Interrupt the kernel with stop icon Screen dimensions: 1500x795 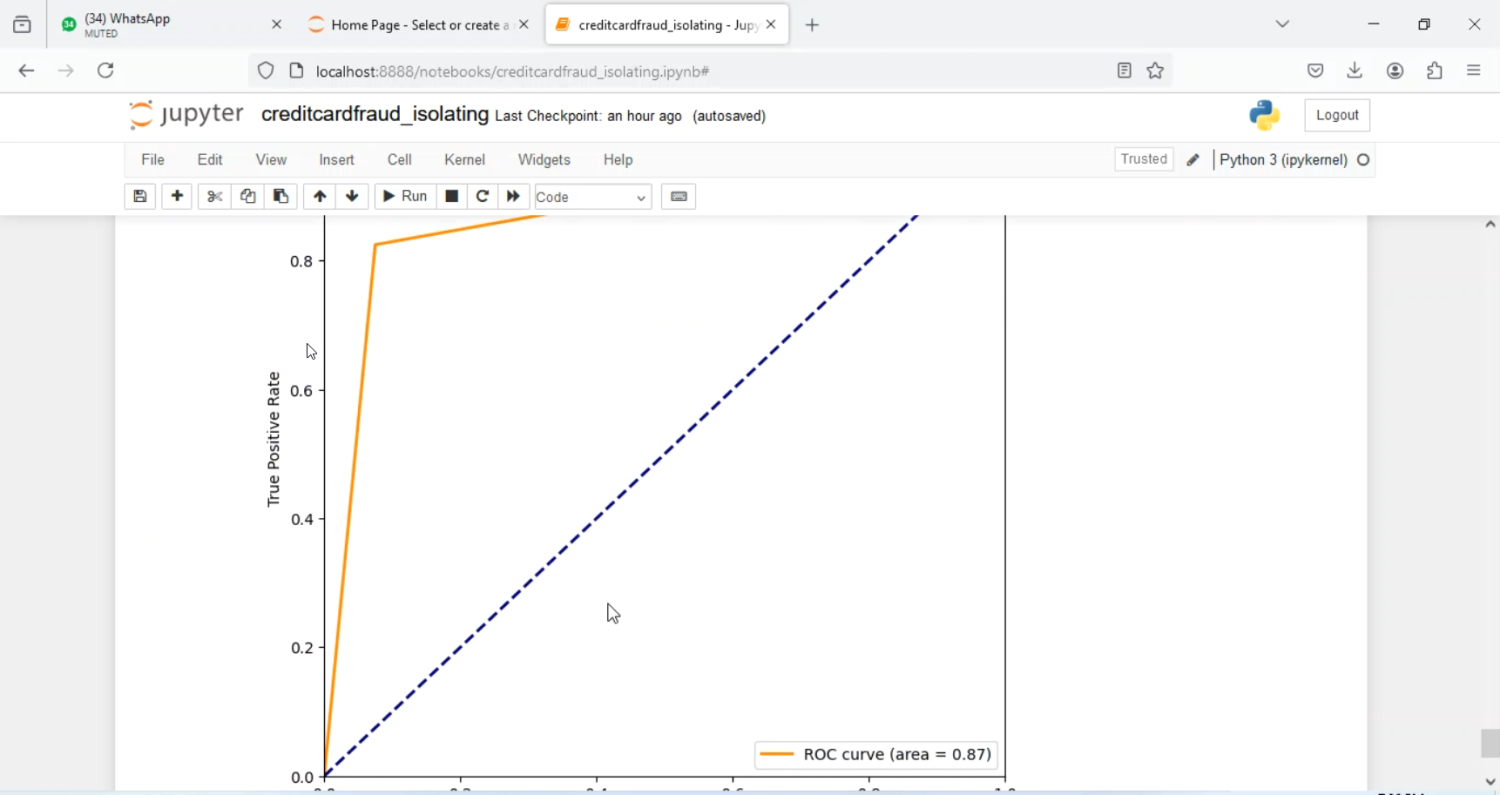pyautogui.click(x=452, y=197)
